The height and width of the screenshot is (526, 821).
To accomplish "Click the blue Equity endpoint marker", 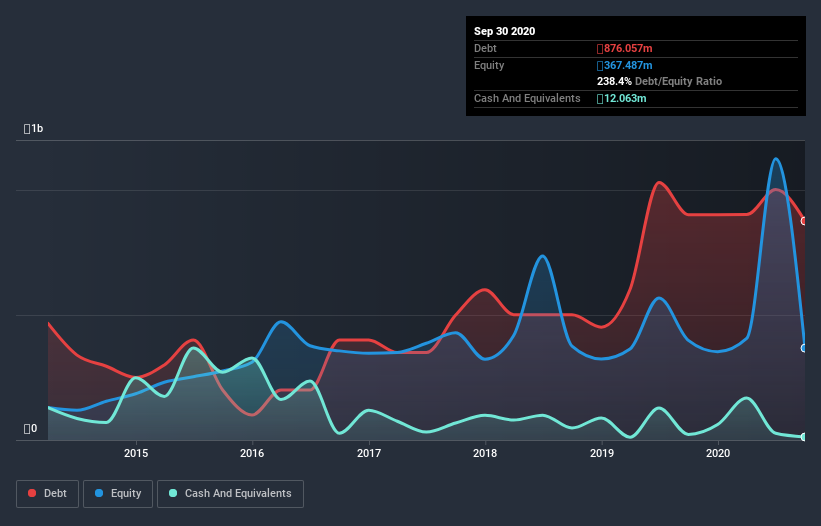I will coord(804,348).
